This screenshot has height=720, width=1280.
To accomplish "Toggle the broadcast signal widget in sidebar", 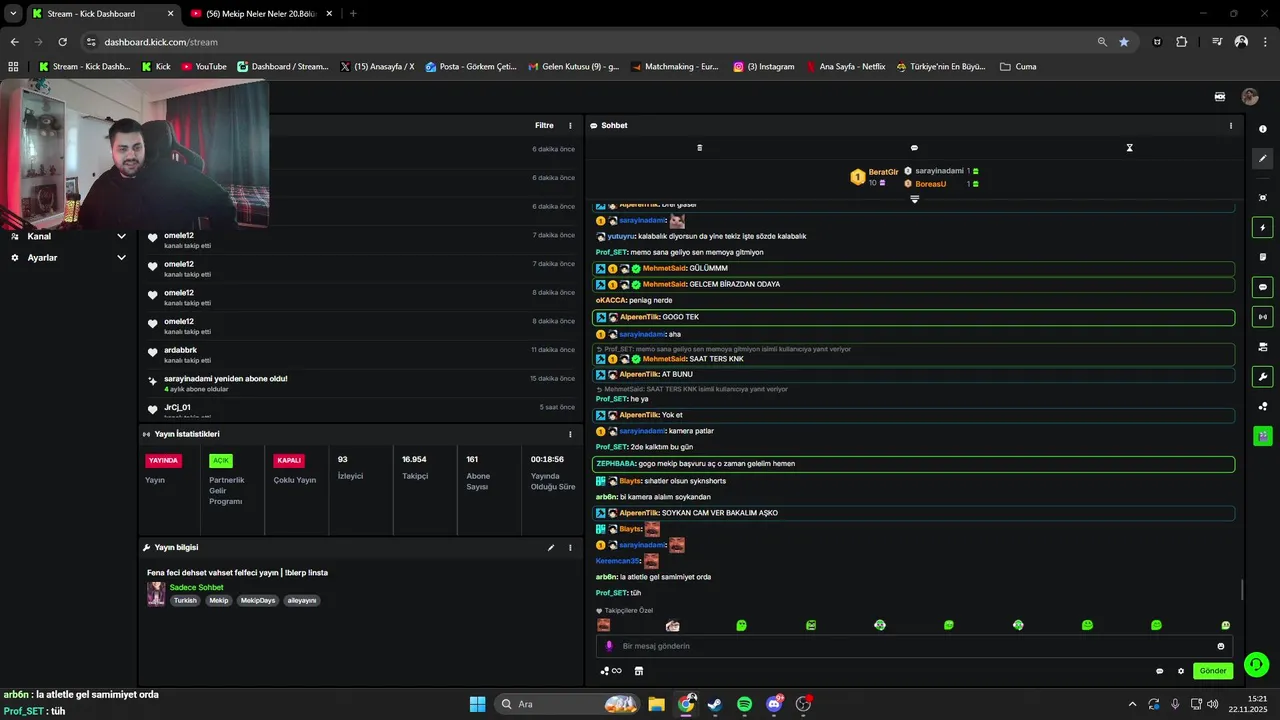I will pos(1263,317).
